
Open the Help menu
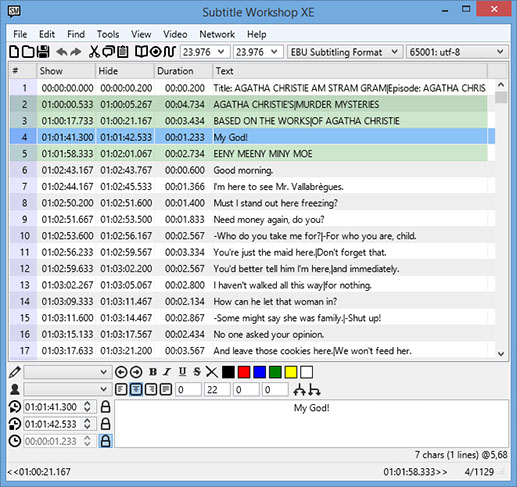[257, 34]
